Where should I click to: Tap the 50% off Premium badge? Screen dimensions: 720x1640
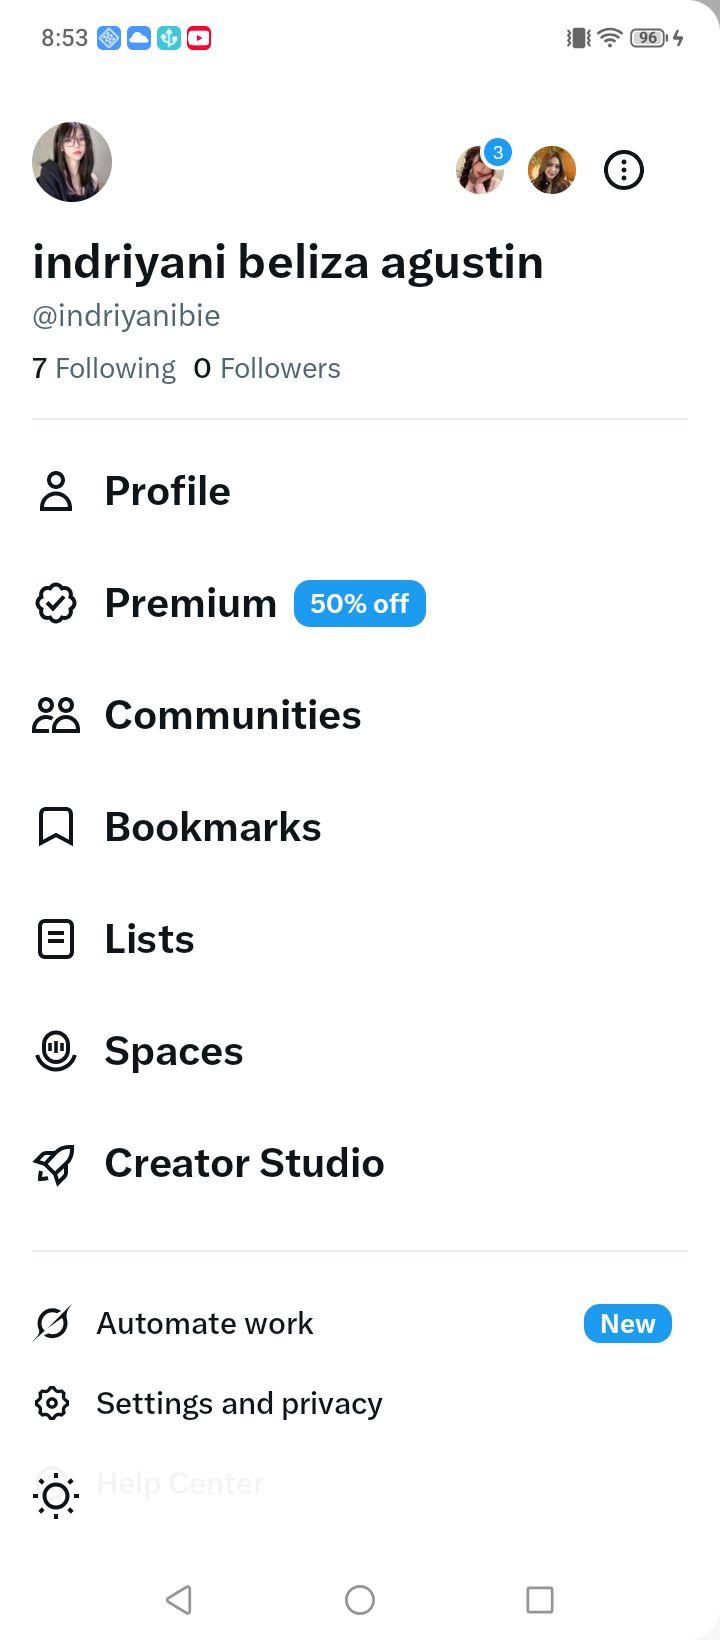tap(360, 604)
